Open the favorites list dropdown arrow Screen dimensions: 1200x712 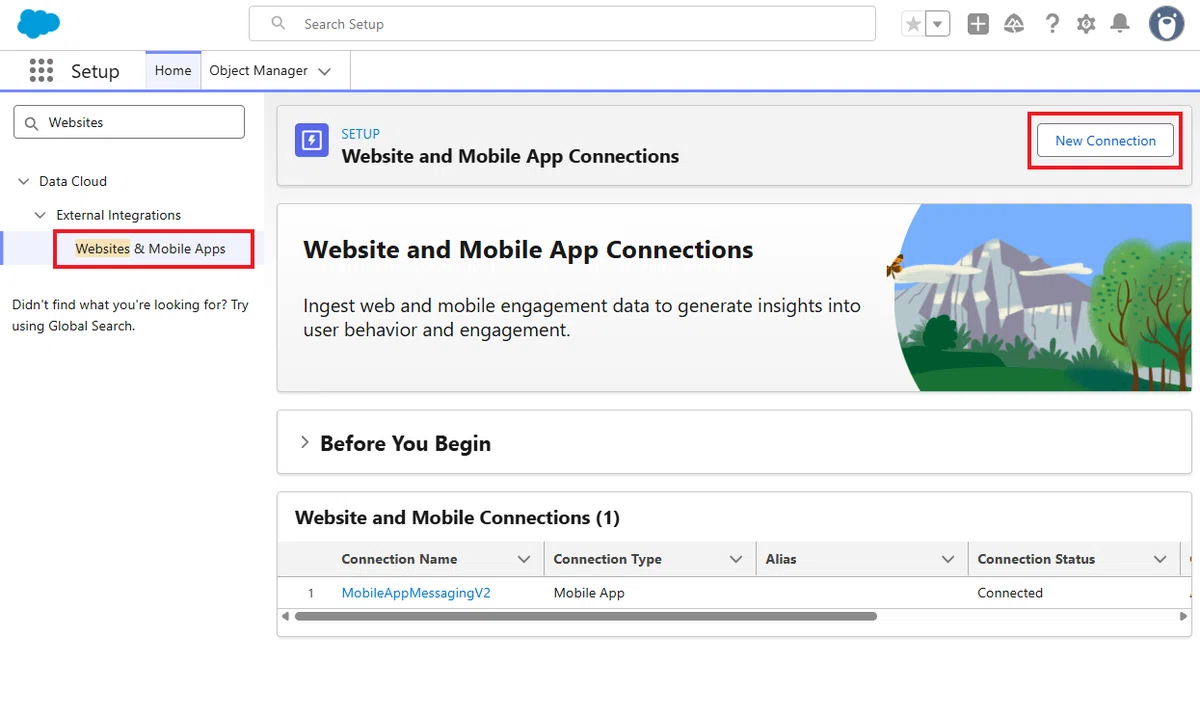coord(938,24)
